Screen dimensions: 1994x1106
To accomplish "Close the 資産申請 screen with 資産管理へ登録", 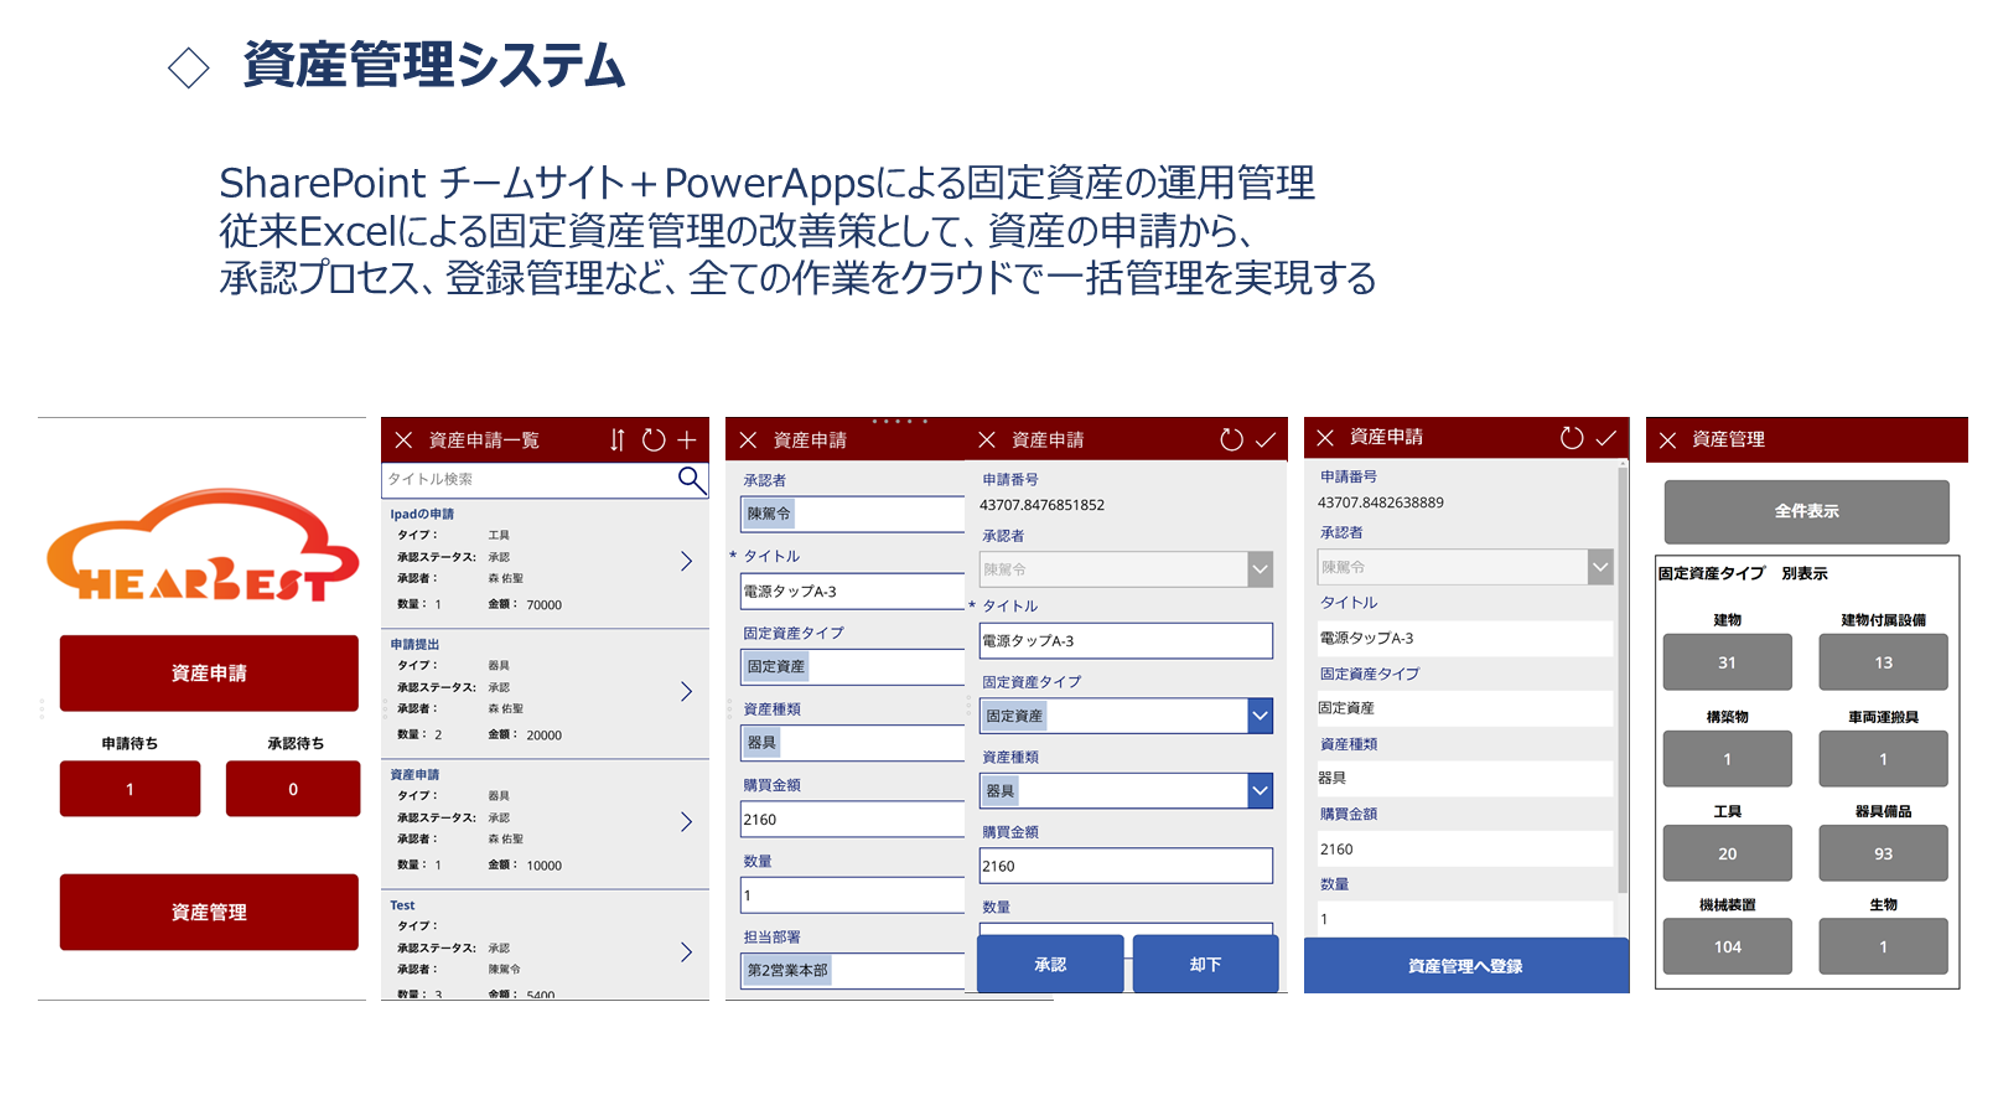I will 1325,438.
